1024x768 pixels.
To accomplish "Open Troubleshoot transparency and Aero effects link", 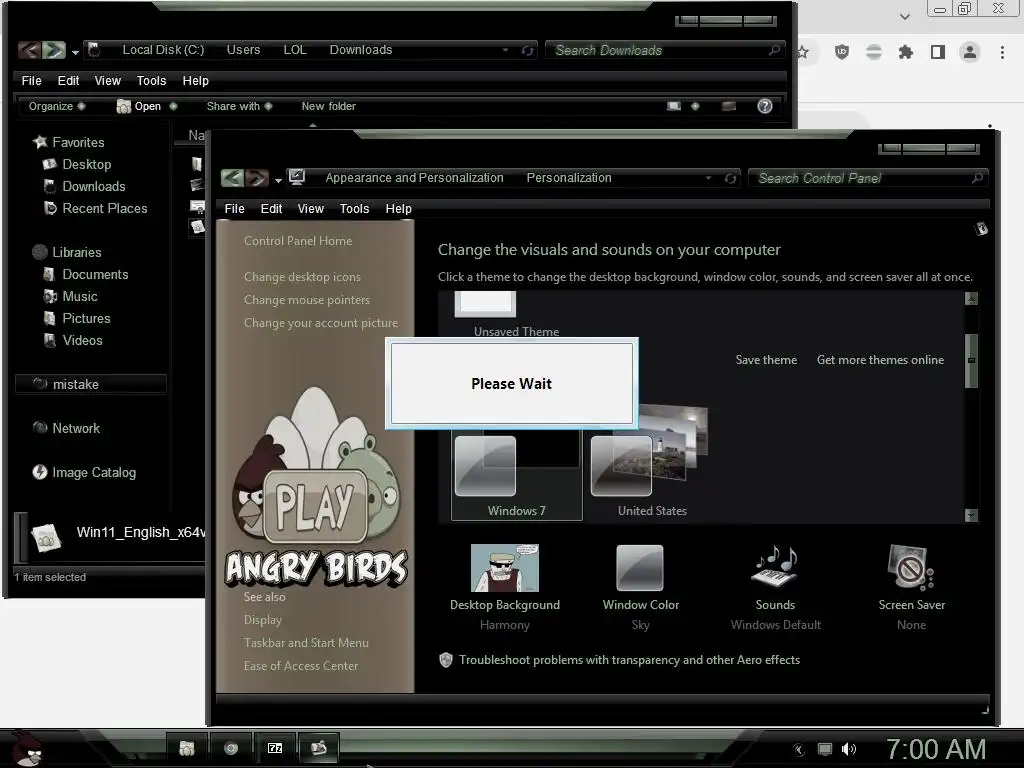I will pos(630,660).
